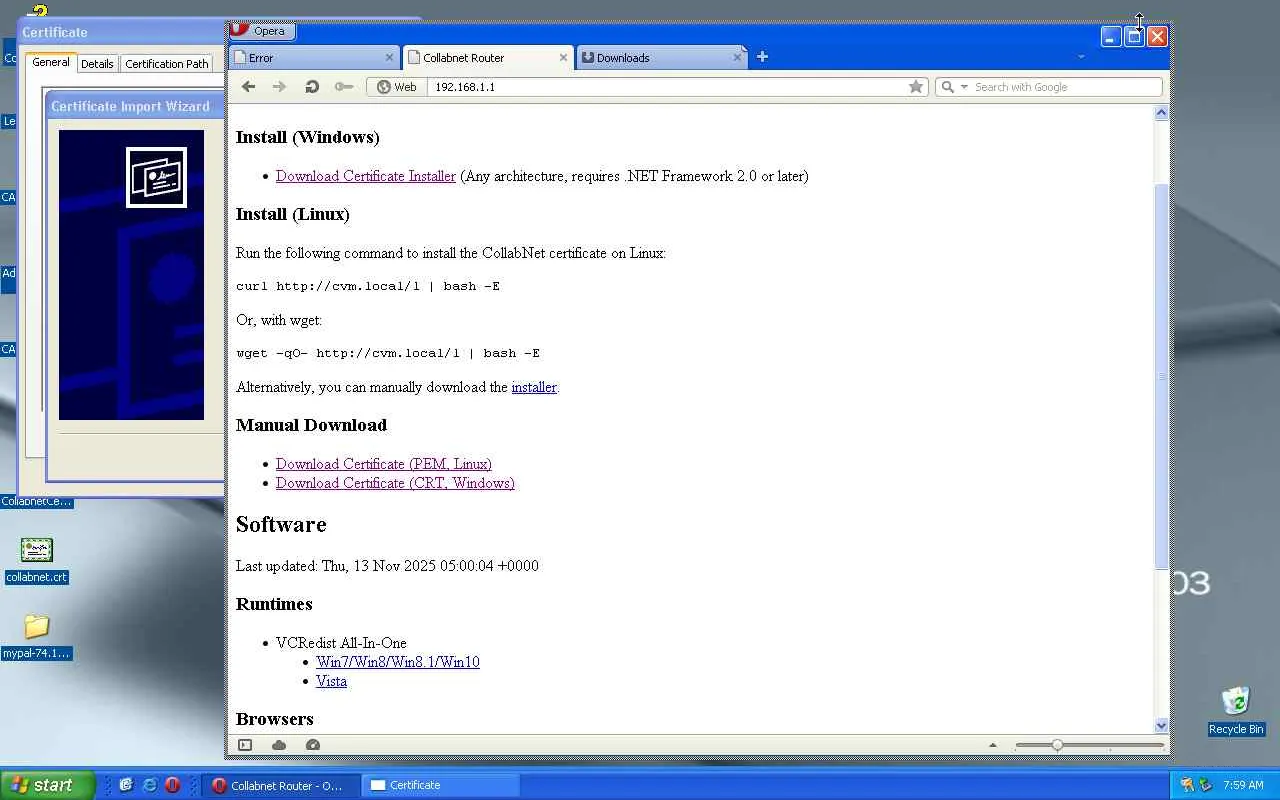The height and width of the screenshot is (800, 1280).
Task: Click the Web site badge
Action: [x=397, y=87]
